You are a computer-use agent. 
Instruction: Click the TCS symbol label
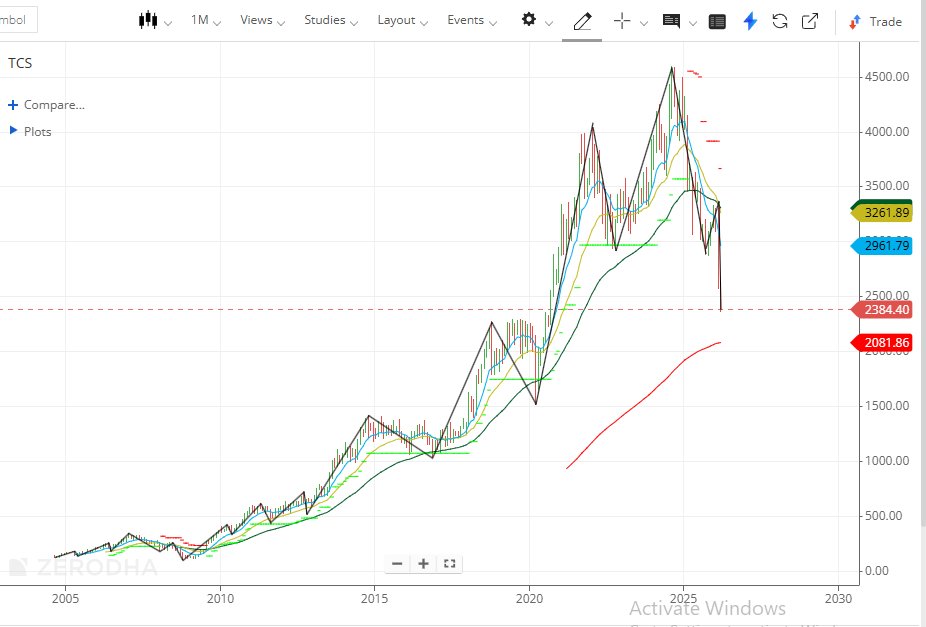(20, 63)
